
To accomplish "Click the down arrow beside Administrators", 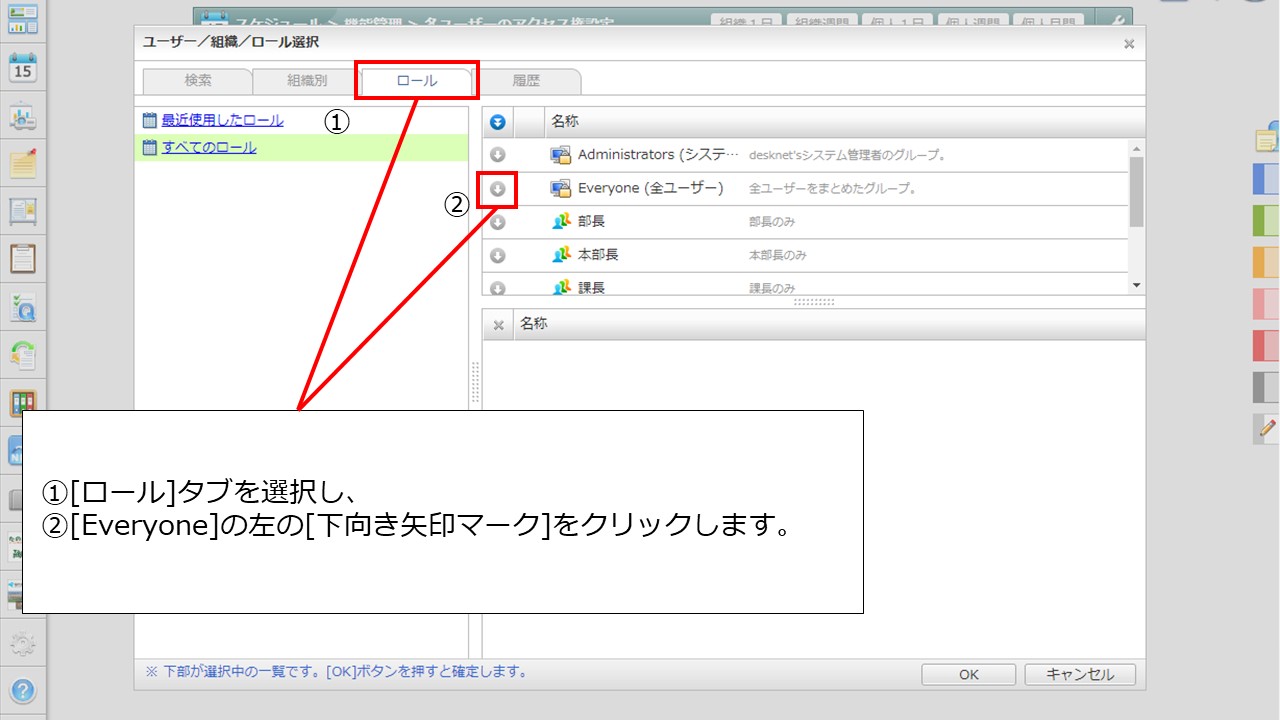I will (x=497, y=155).
